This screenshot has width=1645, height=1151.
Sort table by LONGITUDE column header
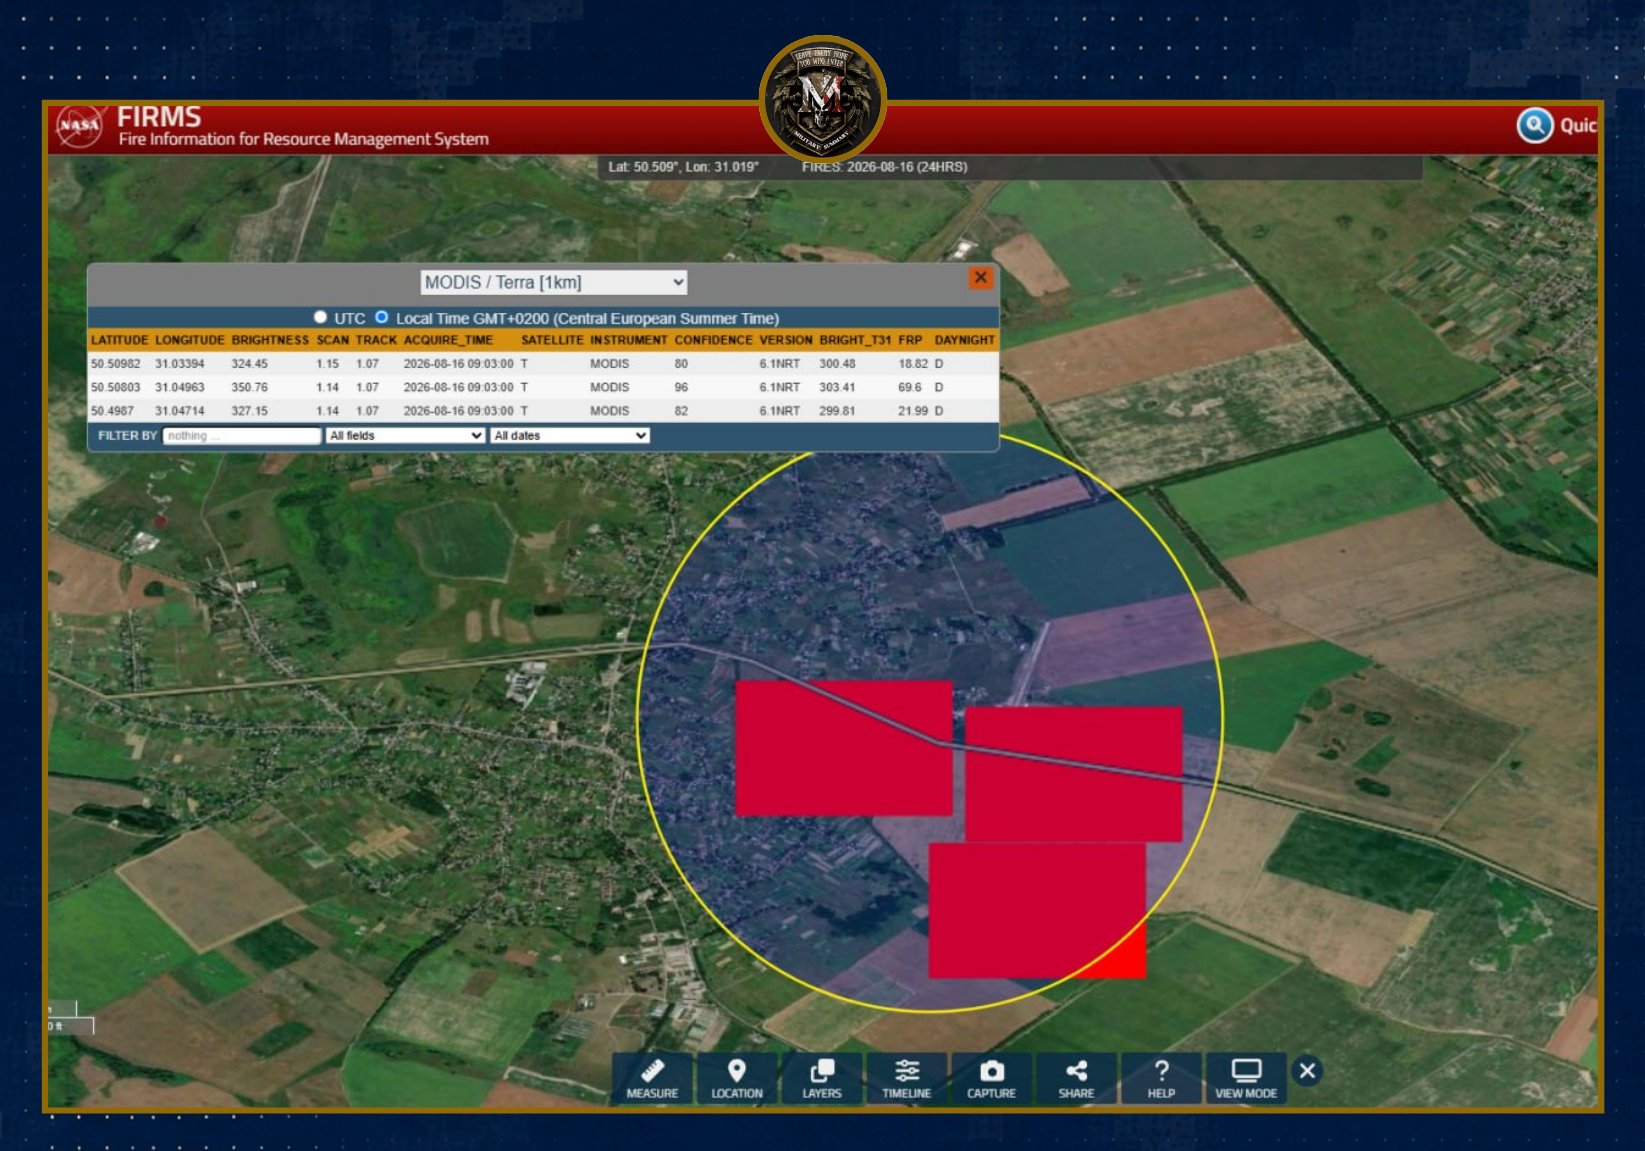tap(190, 340)
